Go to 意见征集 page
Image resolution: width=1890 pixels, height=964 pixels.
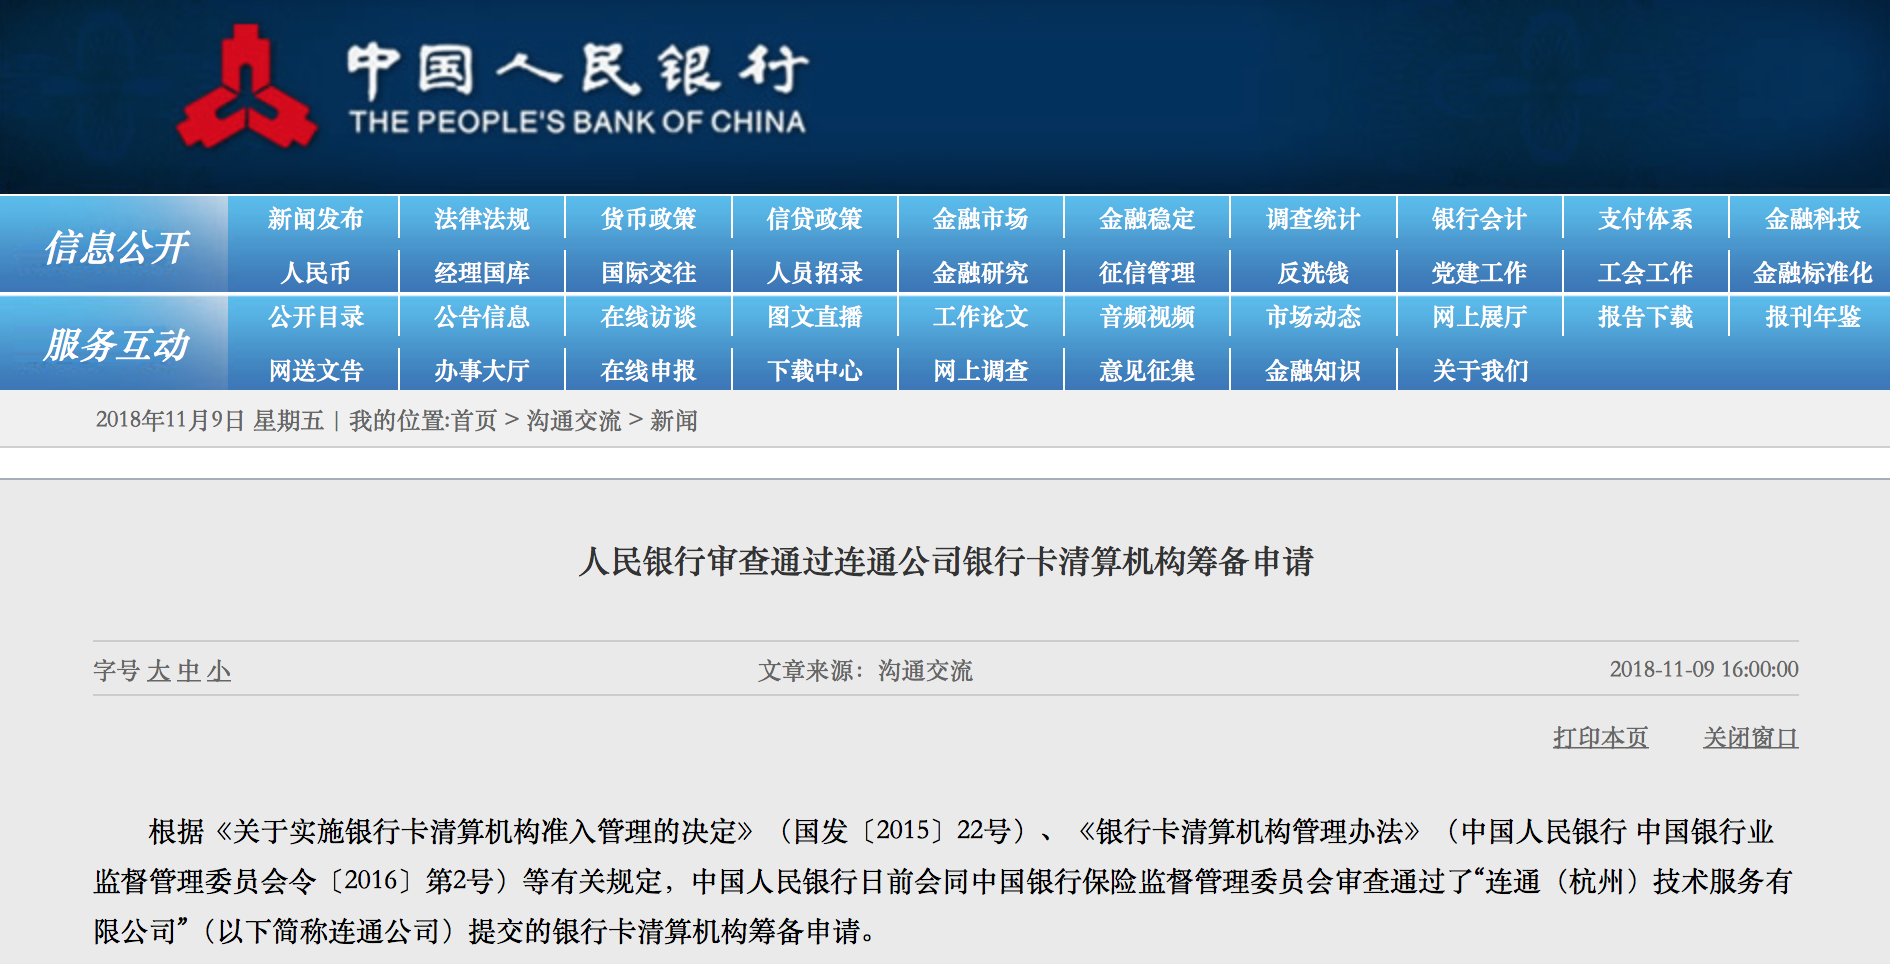pos(1147,370)
